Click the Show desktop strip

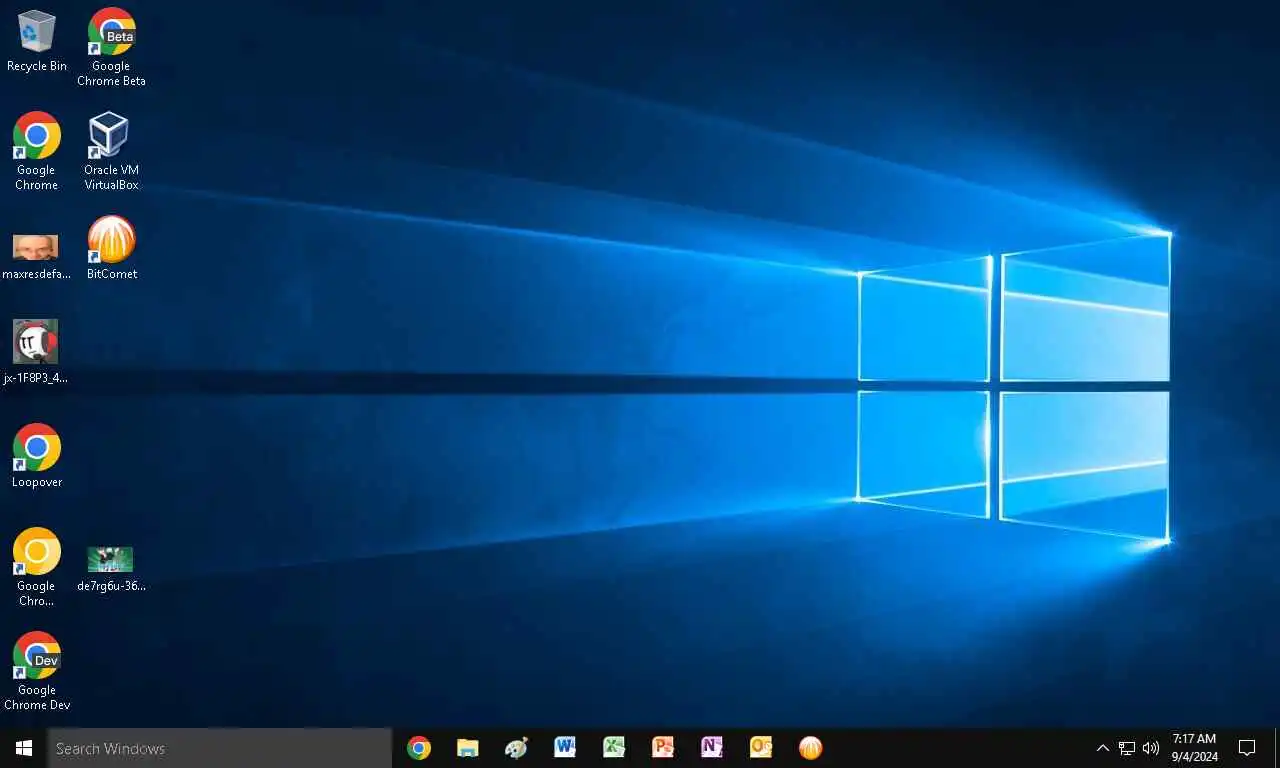click(x=1277, y=748)
